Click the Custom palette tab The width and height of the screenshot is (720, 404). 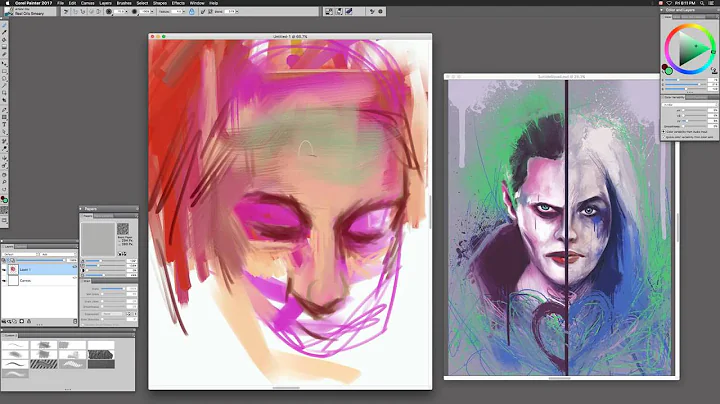point(10,336)
